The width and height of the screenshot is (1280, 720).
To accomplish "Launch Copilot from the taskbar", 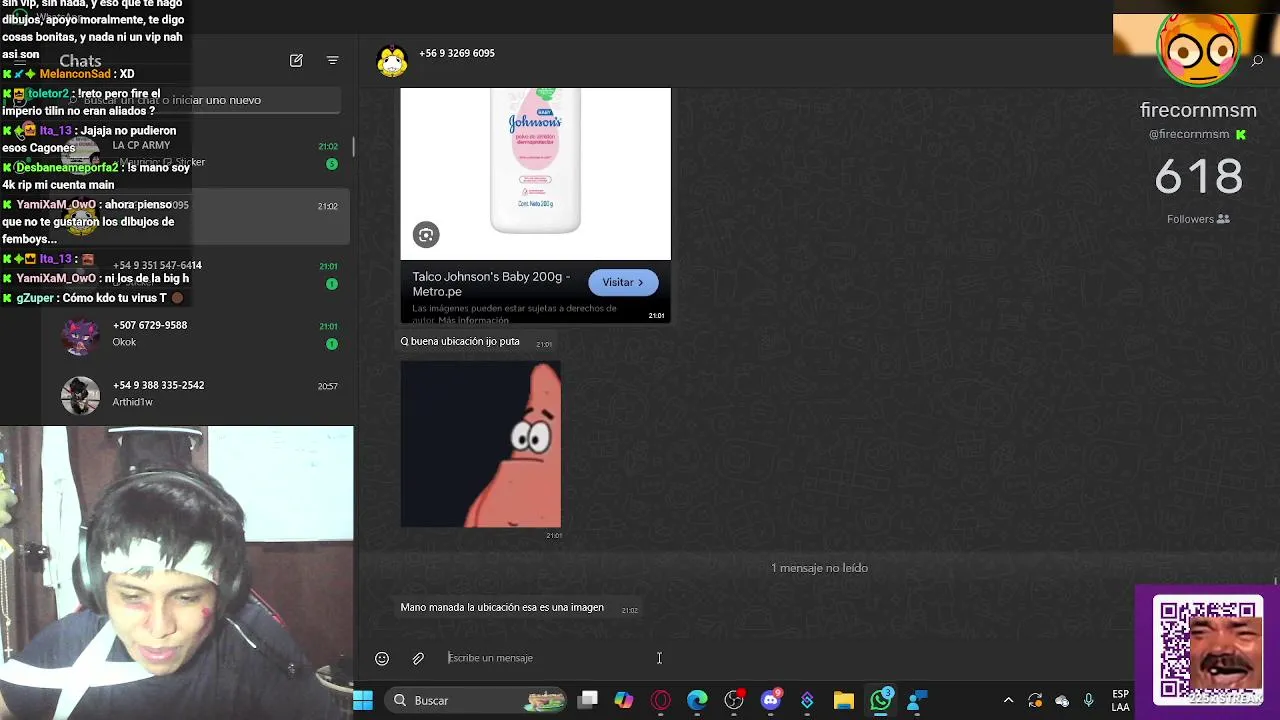I will [x=624, y=700].
